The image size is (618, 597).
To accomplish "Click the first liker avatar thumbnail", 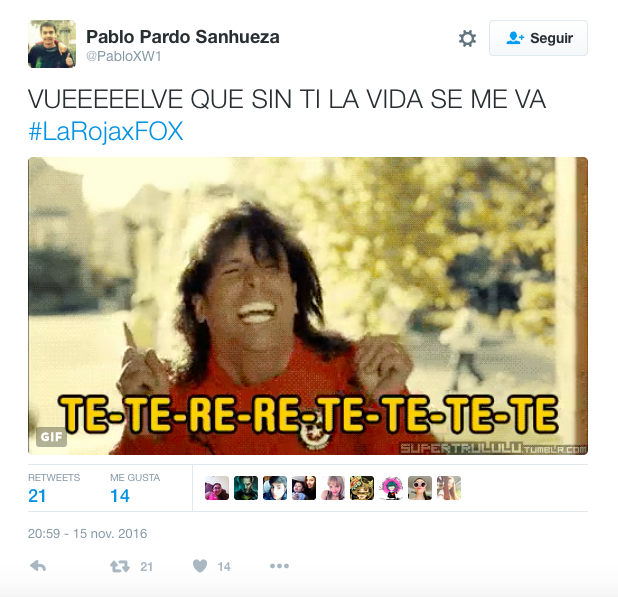I will coord(217,488).
